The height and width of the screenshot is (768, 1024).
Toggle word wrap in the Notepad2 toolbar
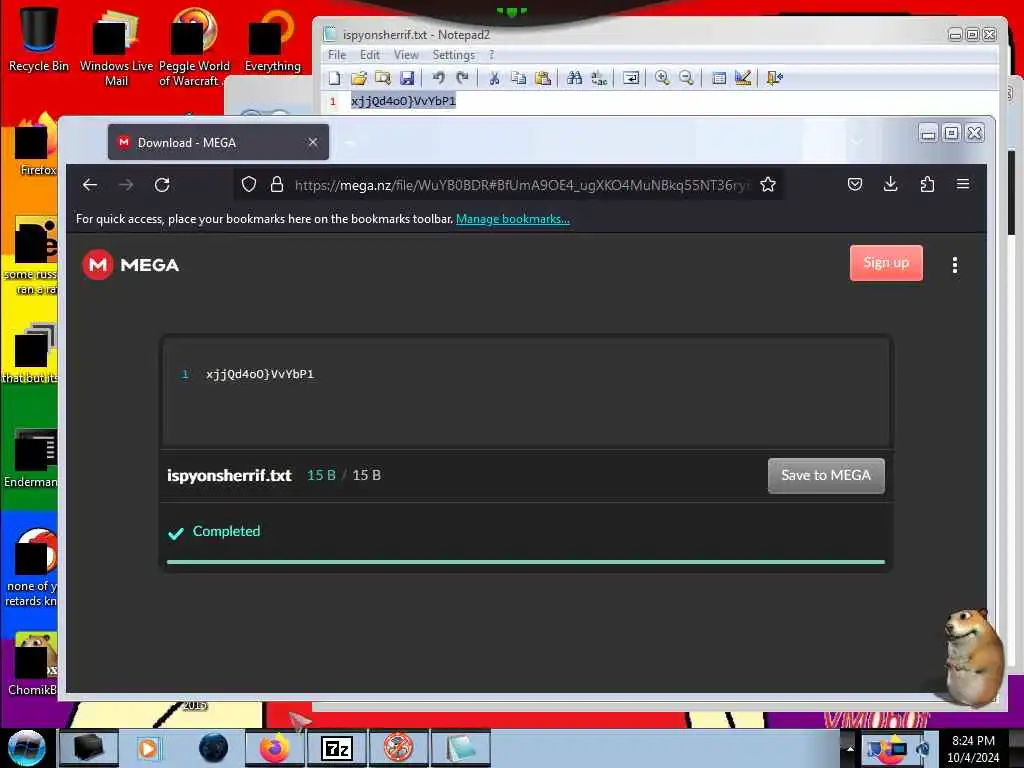[x=631, y=78]
